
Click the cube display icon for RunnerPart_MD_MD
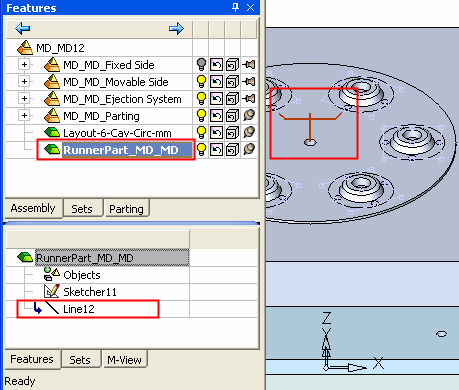232,150
